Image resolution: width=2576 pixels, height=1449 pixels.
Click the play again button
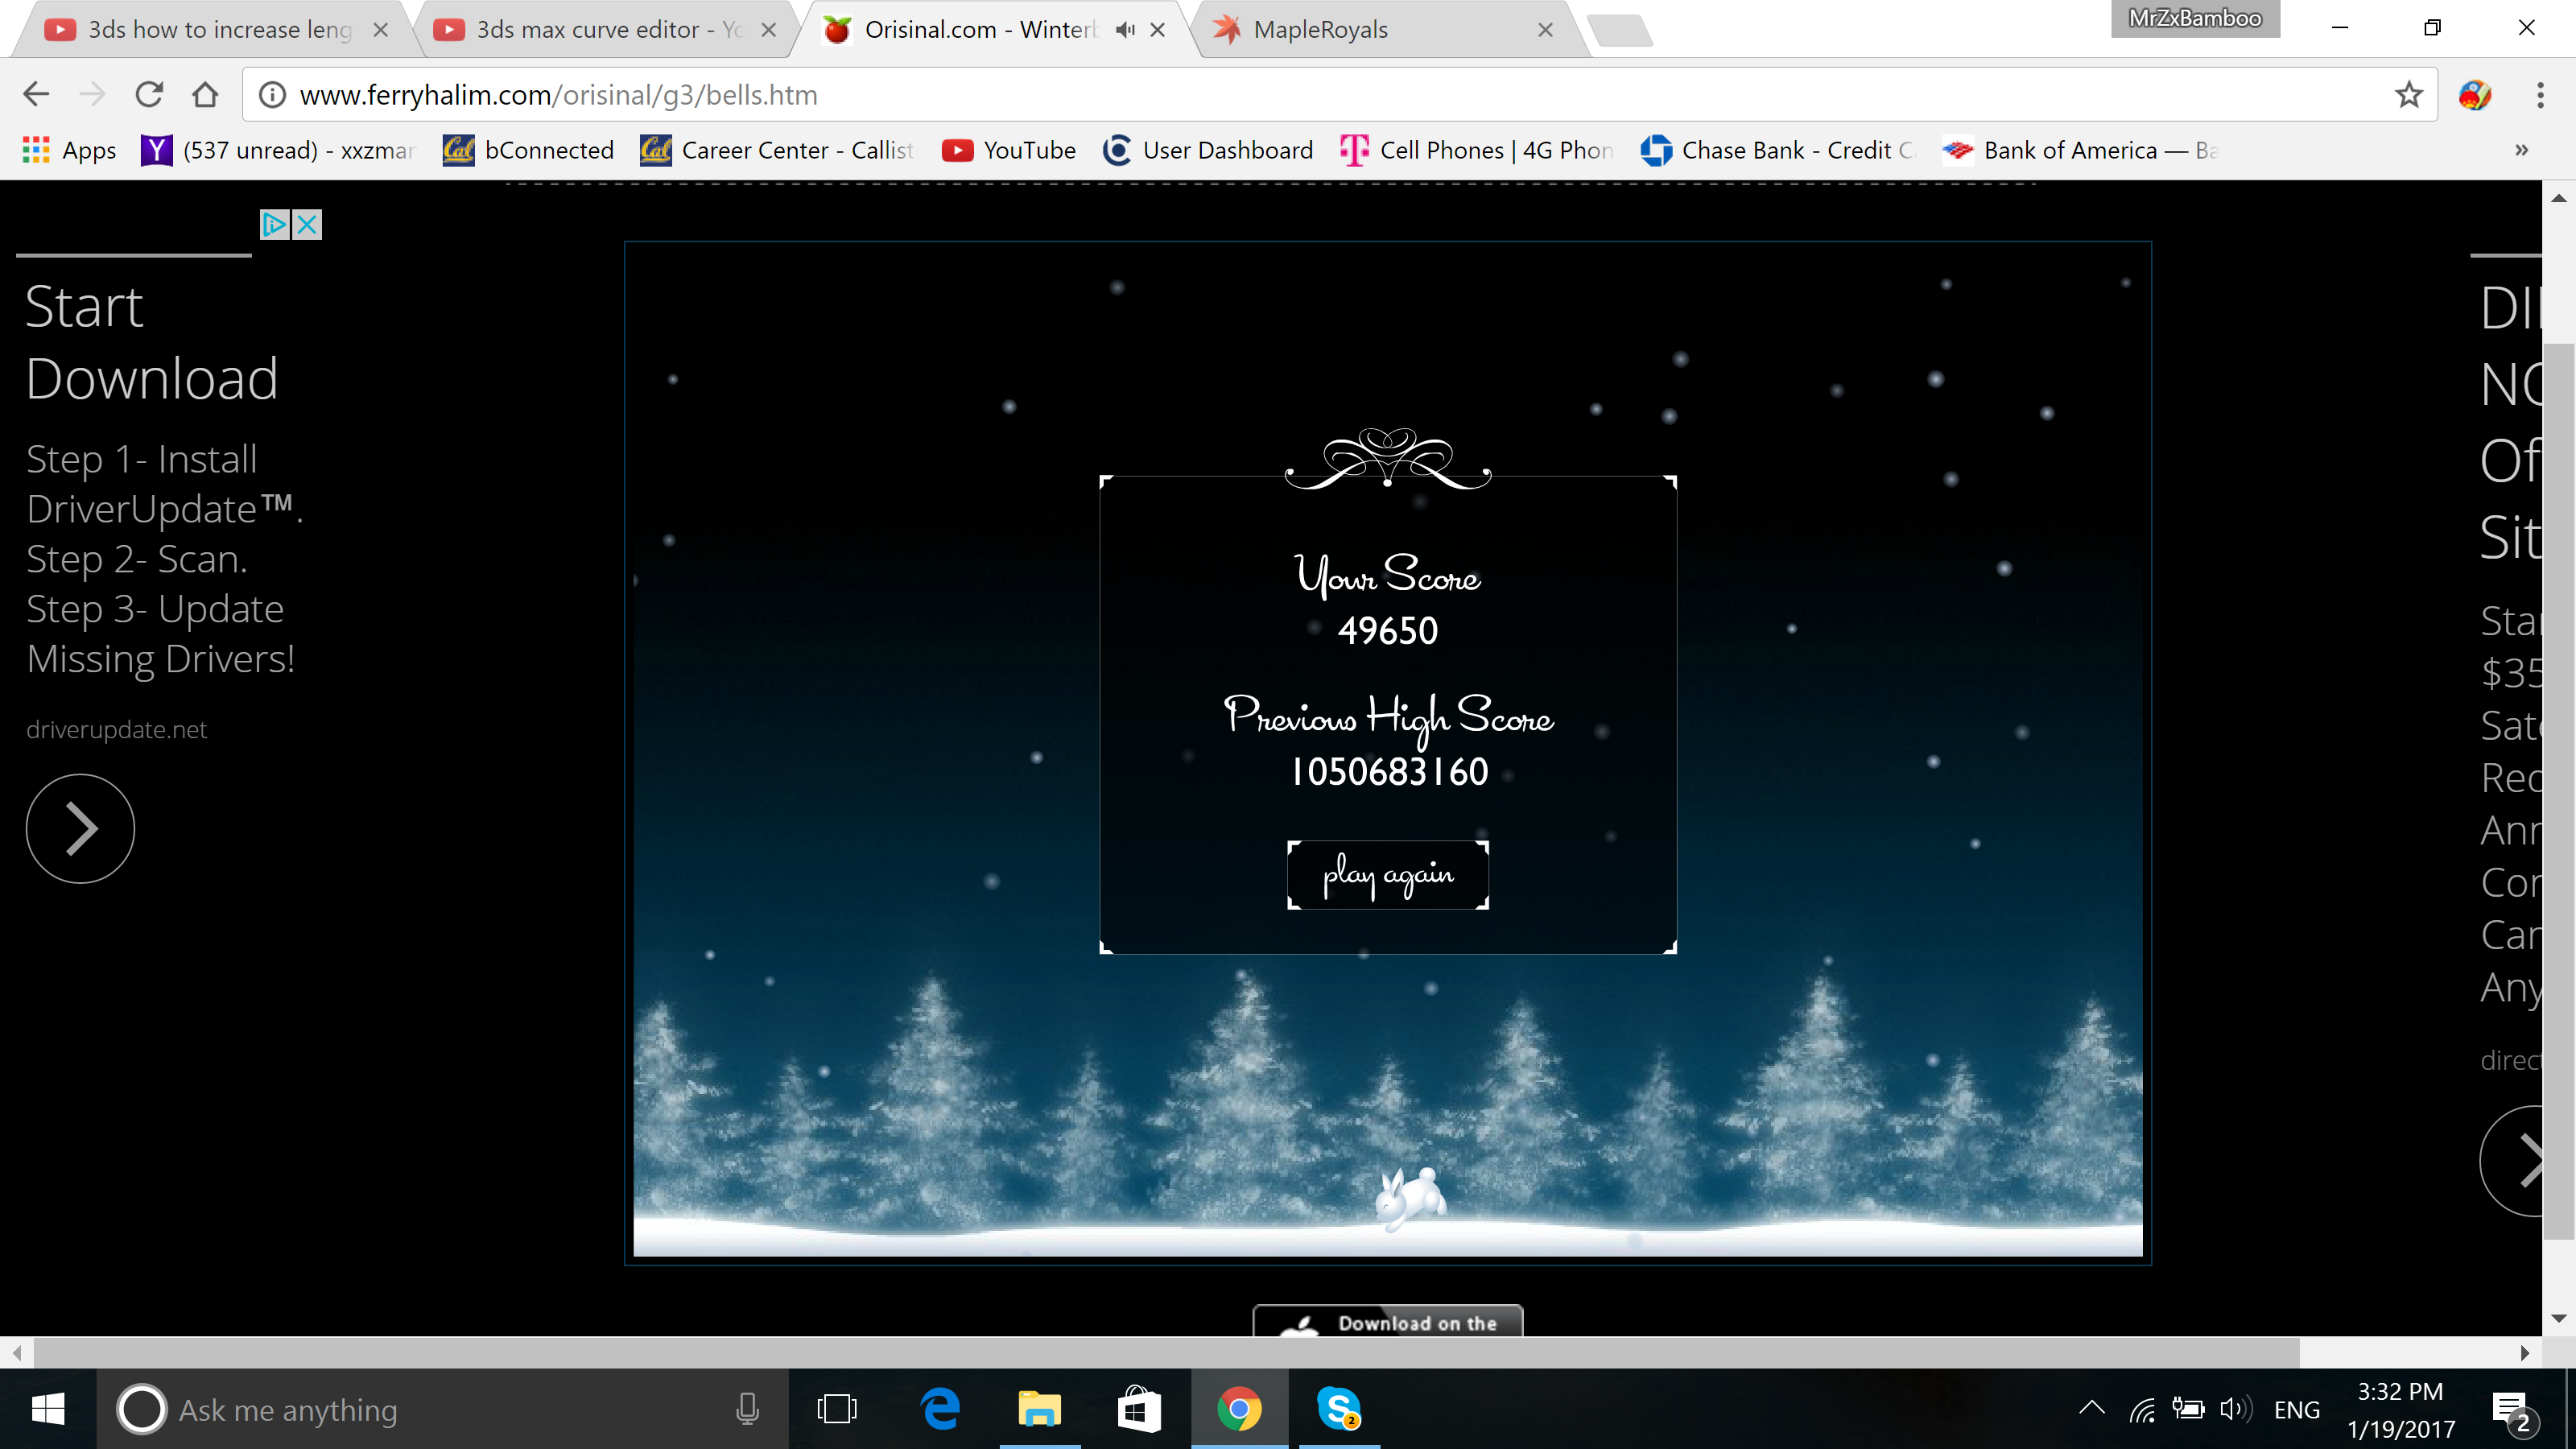click(x=1387, y=875)
